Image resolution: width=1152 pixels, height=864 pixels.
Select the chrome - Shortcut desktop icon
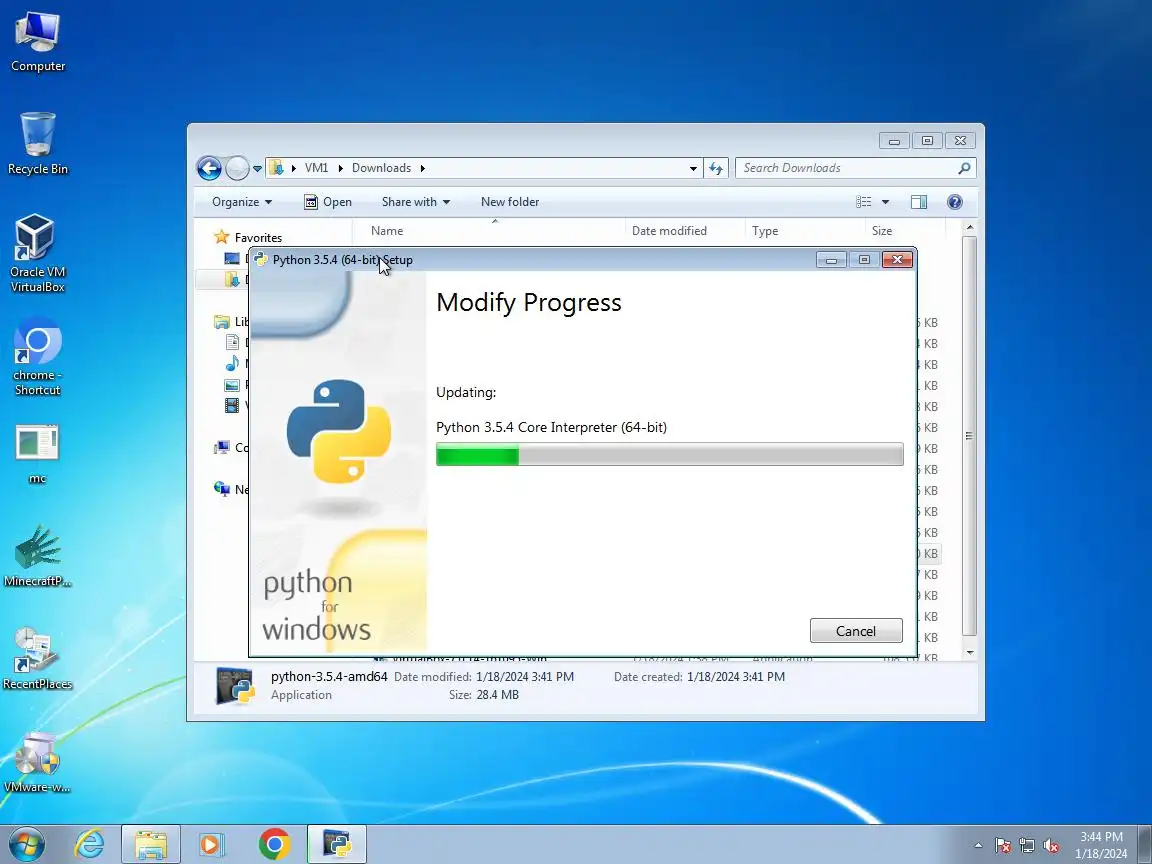tap(37, 356)
